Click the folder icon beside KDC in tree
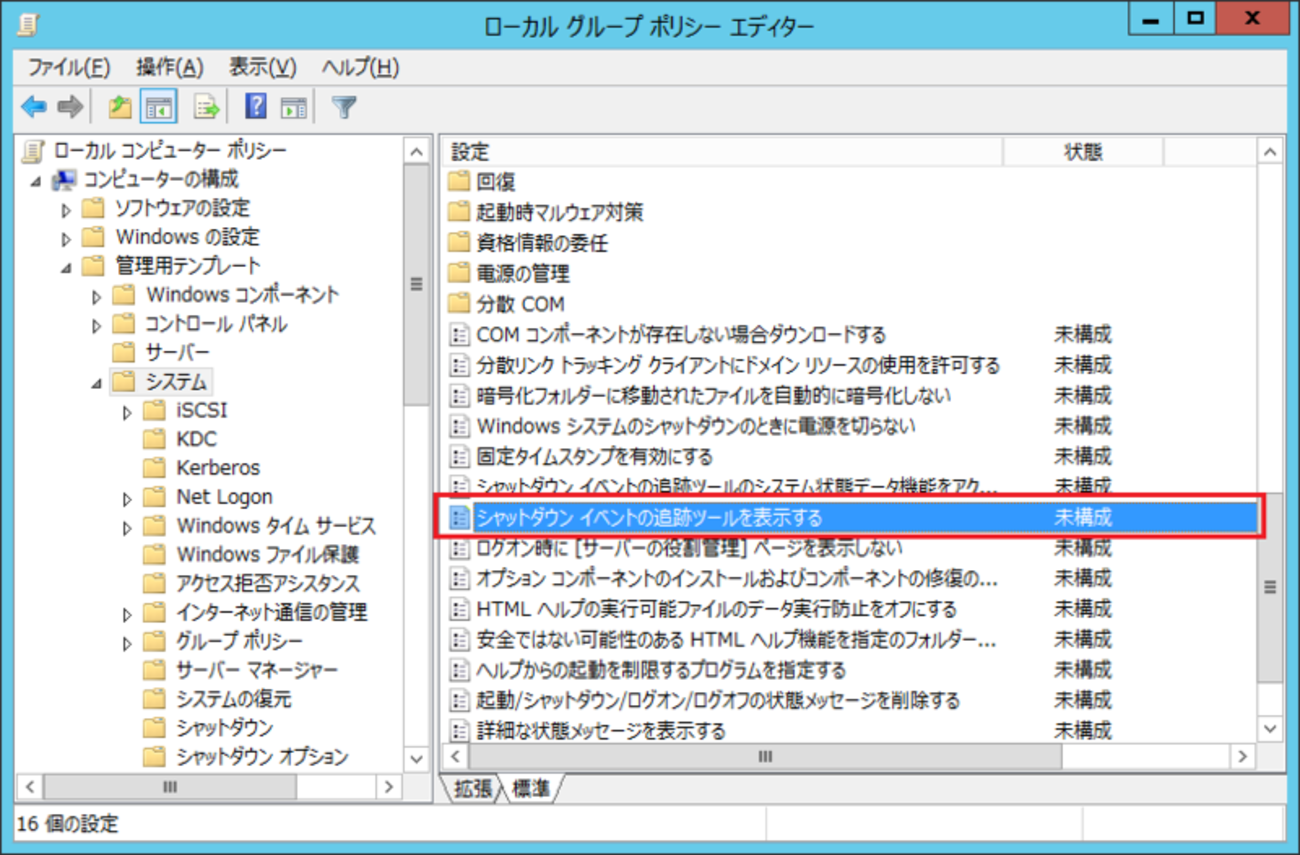 coord(154,439)
